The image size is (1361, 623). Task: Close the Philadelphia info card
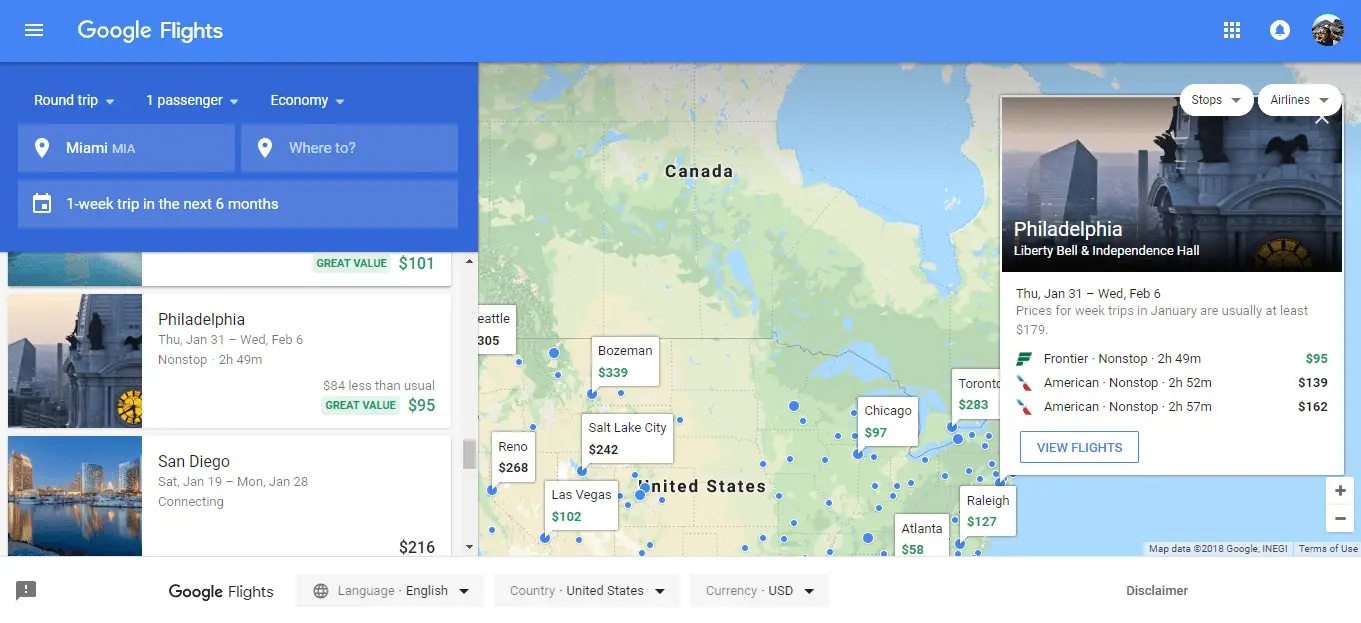click(1322, 118)
